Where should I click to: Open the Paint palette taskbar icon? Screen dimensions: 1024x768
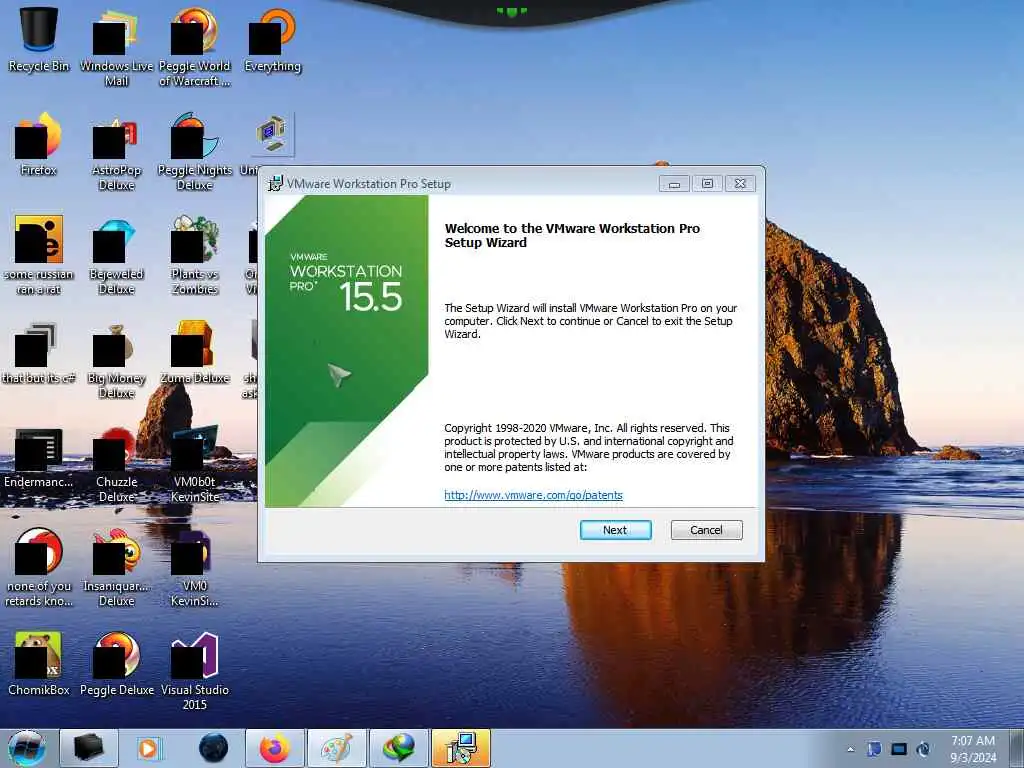tap(337, 748)
